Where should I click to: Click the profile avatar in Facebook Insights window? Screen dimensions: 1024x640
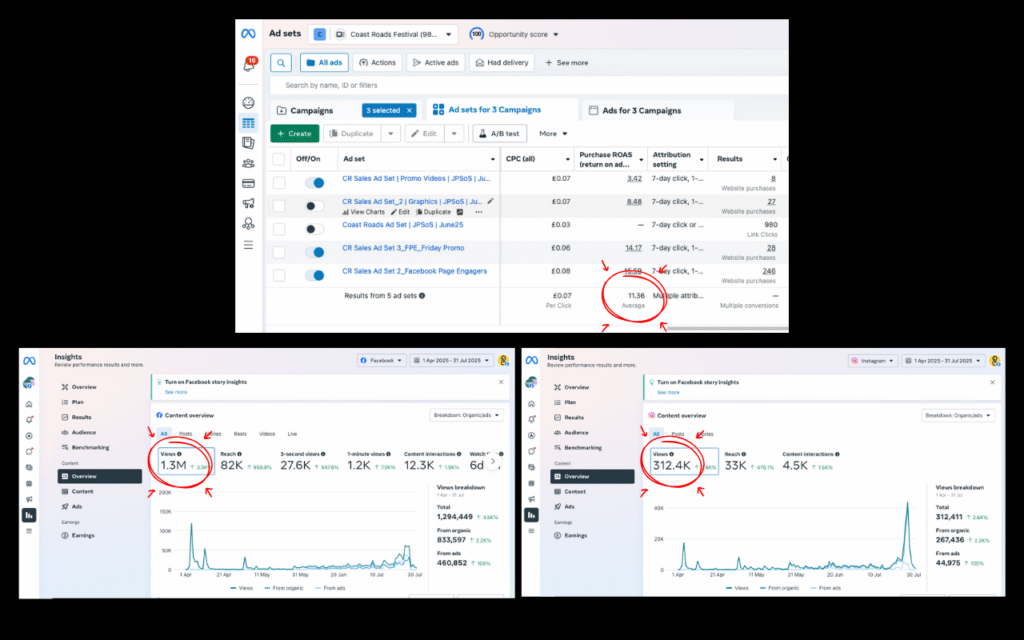coord(503,360)
